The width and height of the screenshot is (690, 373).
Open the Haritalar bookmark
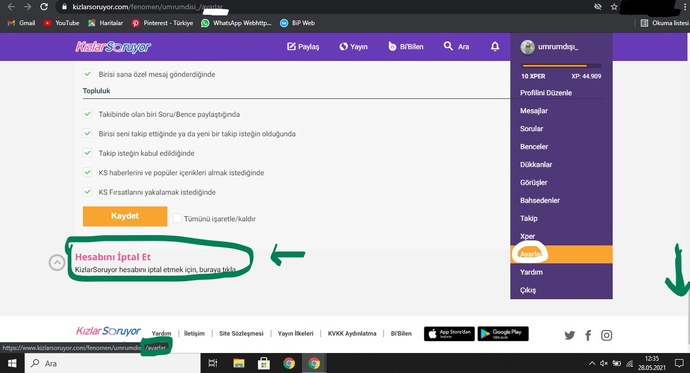pyautogui.click(x=105, y=23)
